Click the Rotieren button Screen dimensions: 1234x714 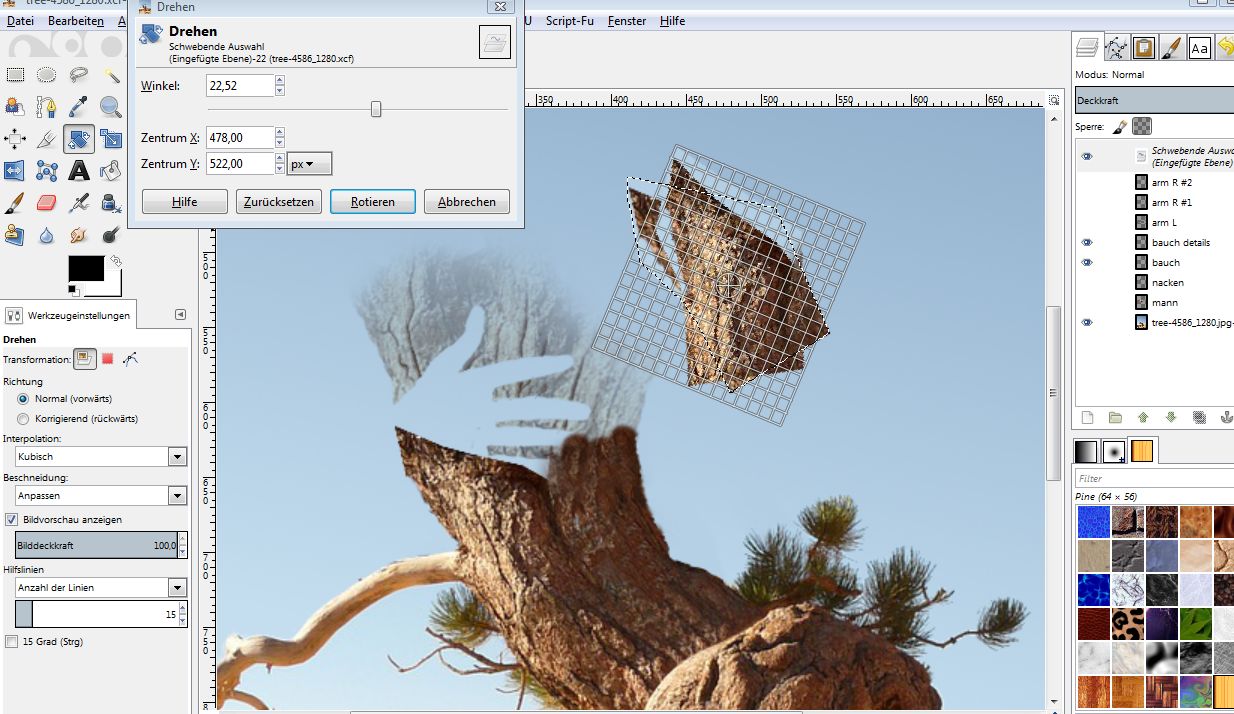point(372,202)
